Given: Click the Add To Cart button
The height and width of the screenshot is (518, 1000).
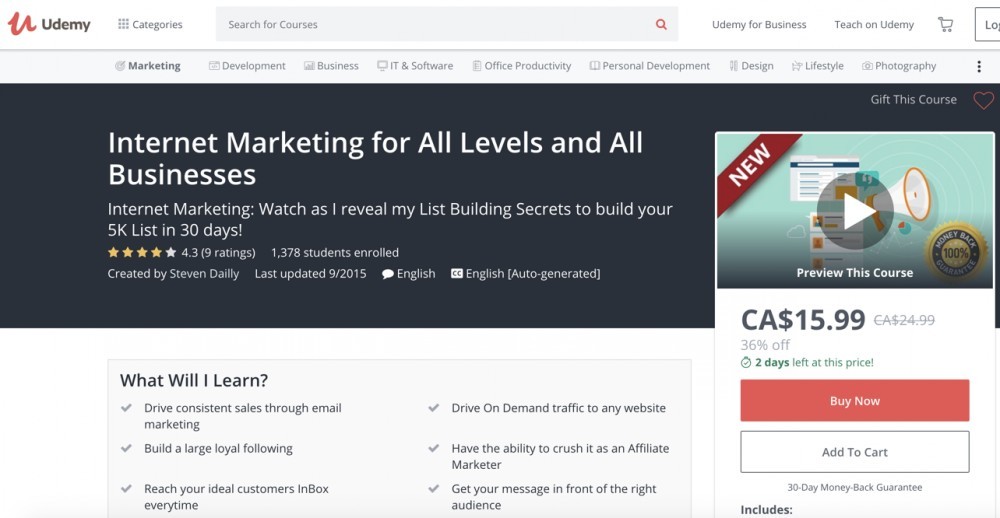Looking at the screenshot, I should (855, 452).
